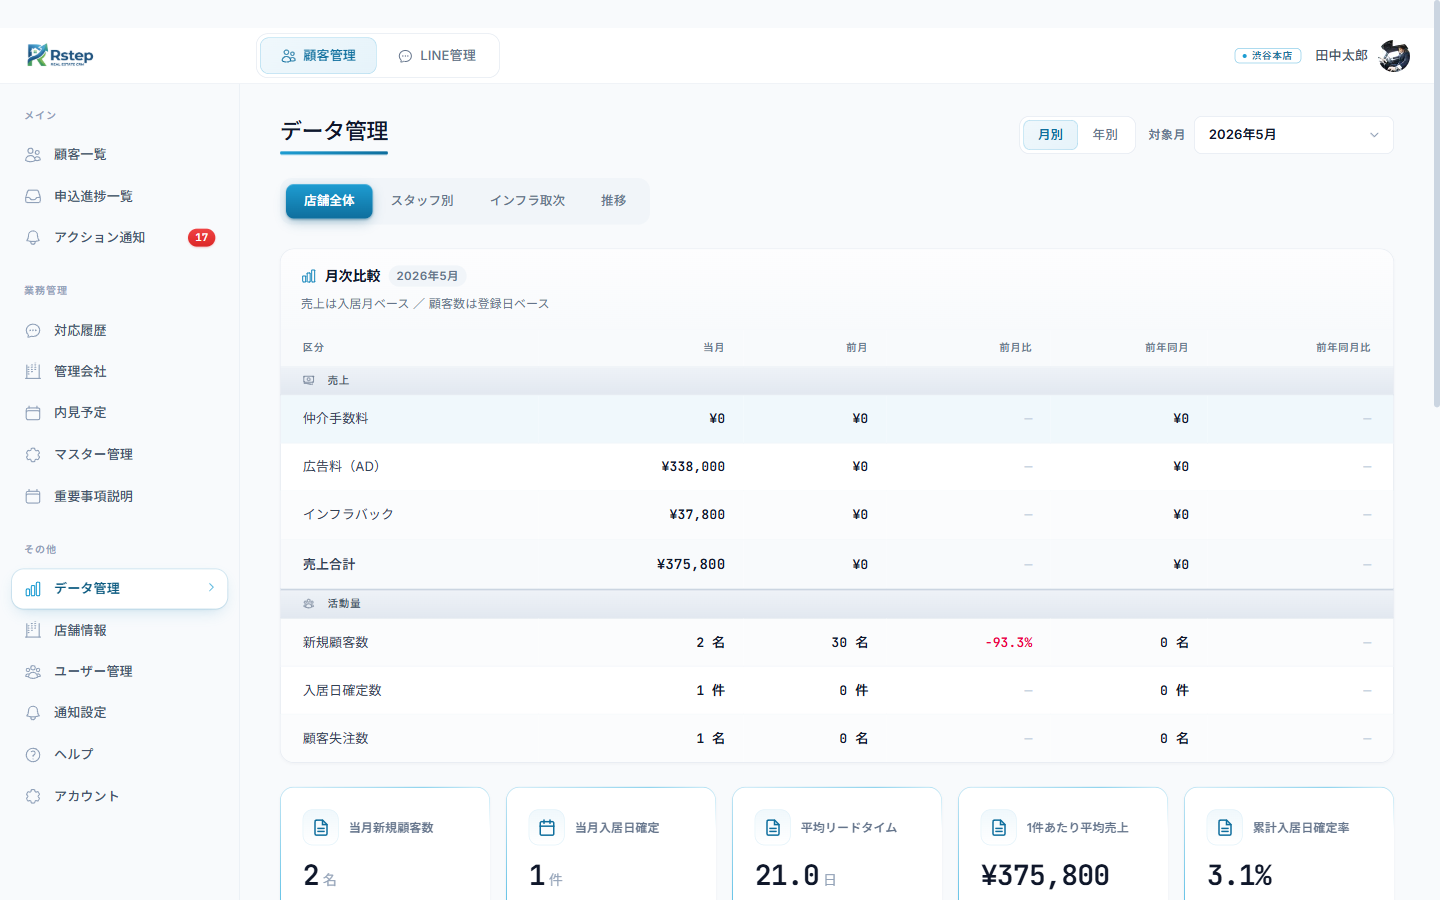Click the ¥37,800 インフラバック value

697,515
